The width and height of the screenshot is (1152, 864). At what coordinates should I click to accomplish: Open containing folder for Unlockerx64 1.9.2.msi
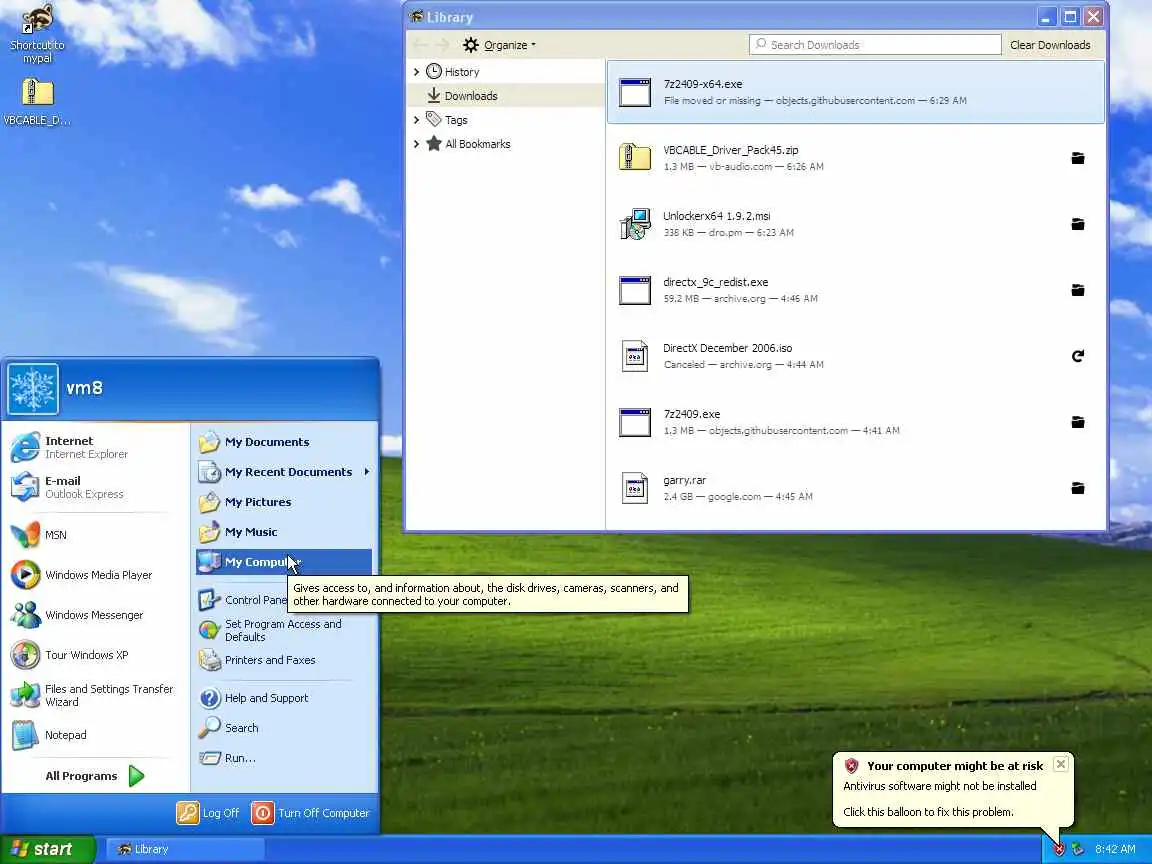[1077, 224]
